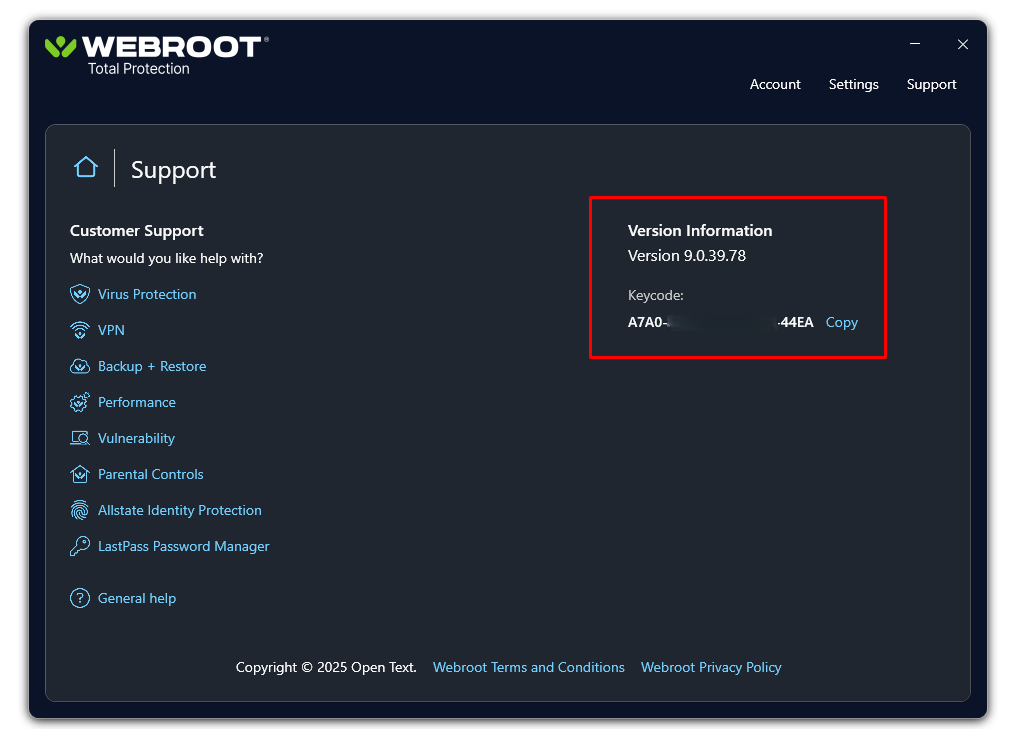1018x746 pixels.
Task: Click the Keycode: label
Action: [x=656, y=295]
